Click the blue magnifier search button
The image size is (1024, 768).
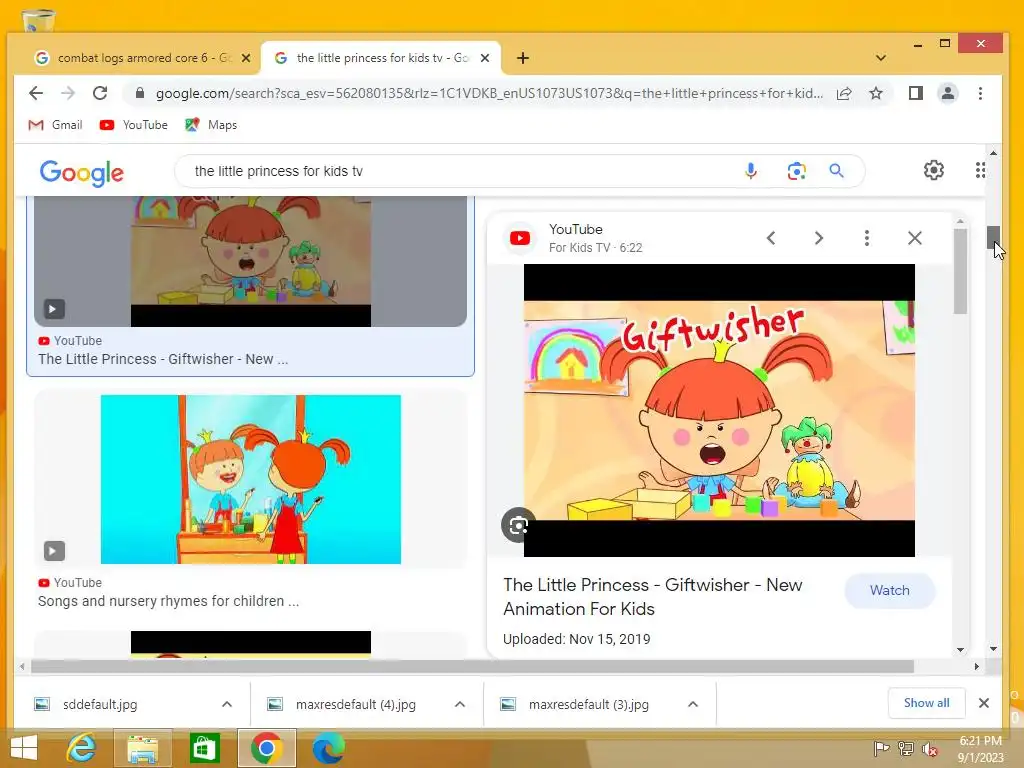pyautogui.click(x=837, y=171)
